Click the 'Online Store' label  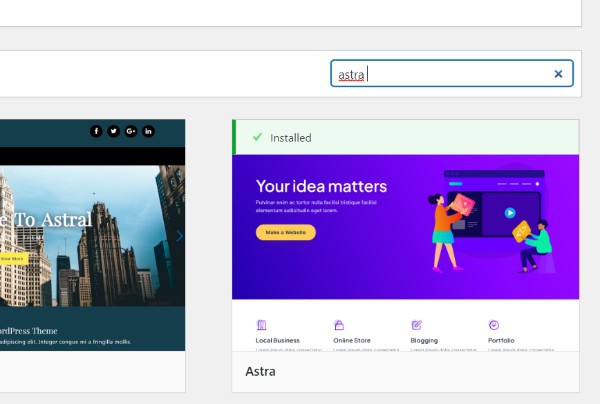click(x=352, y=340)
